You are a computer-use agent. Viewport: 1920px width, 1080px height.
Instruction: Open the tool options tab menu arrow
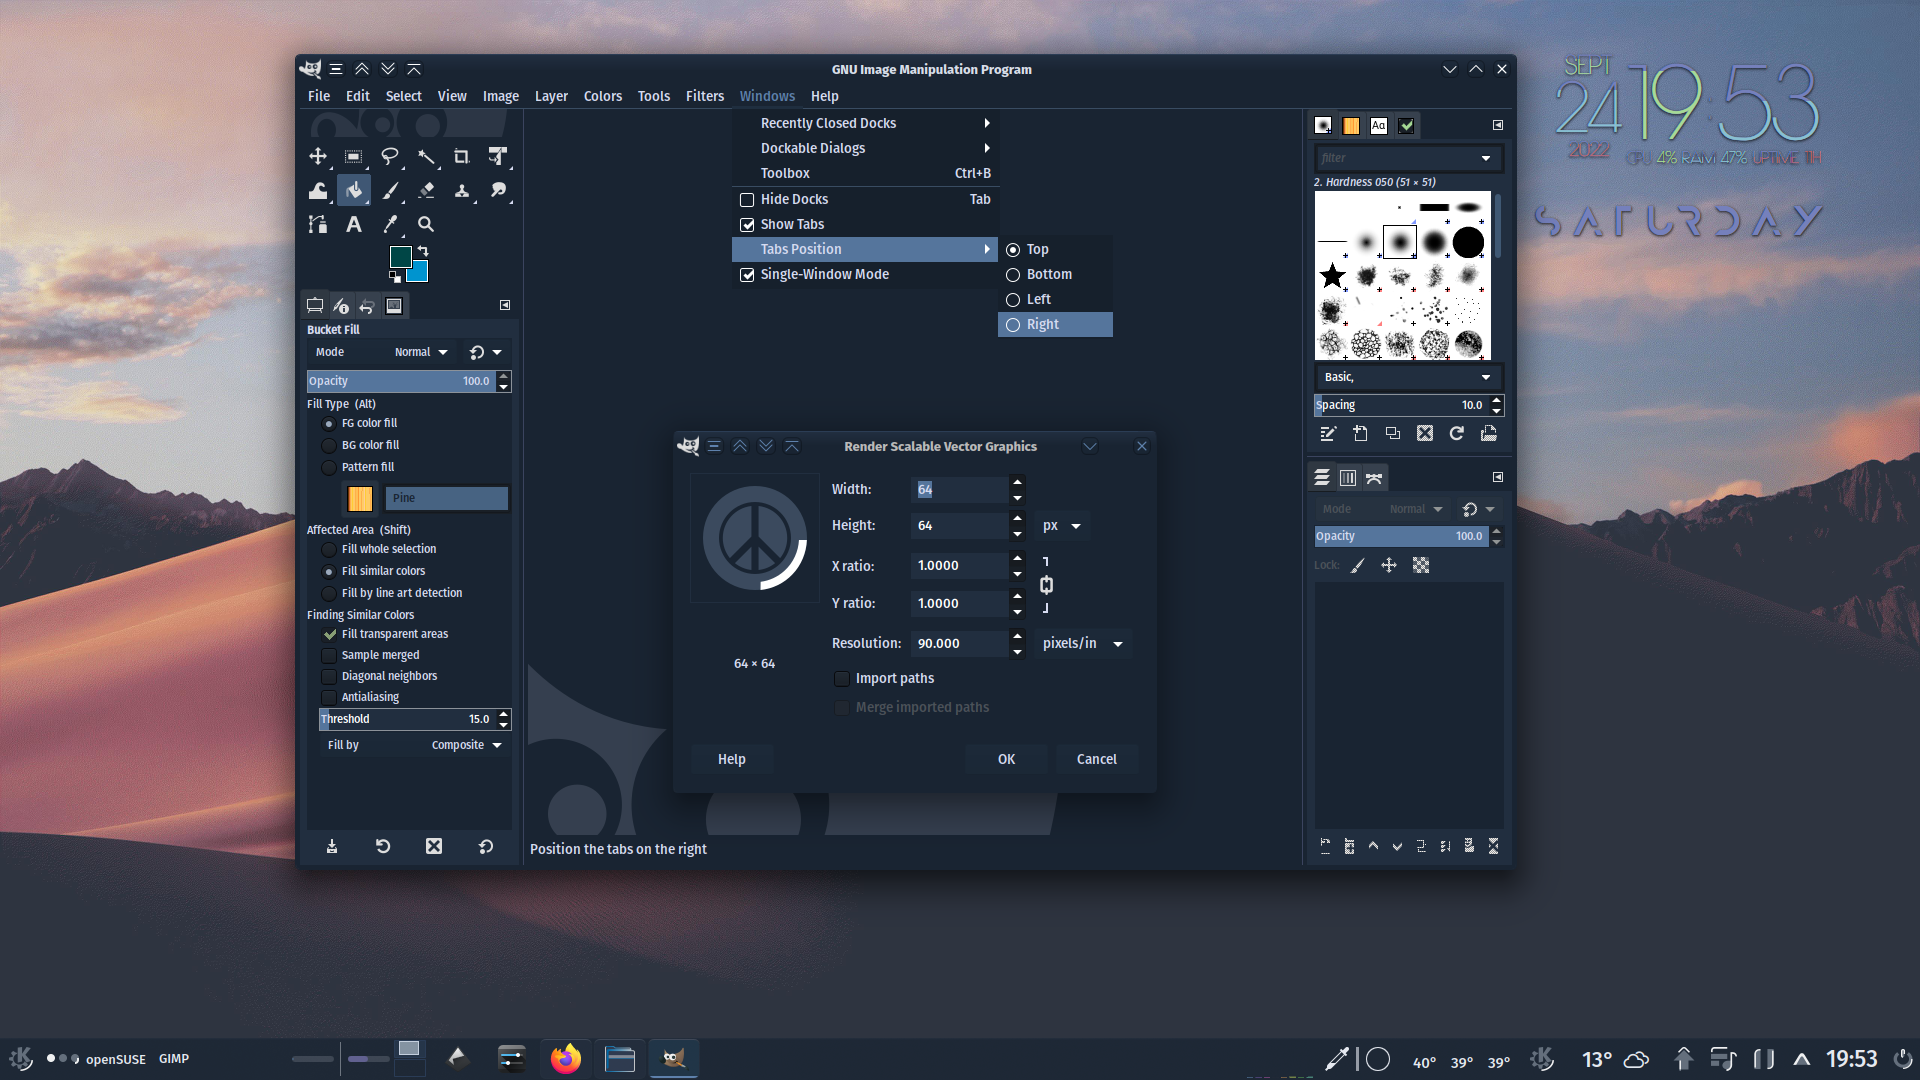point(505,305)
